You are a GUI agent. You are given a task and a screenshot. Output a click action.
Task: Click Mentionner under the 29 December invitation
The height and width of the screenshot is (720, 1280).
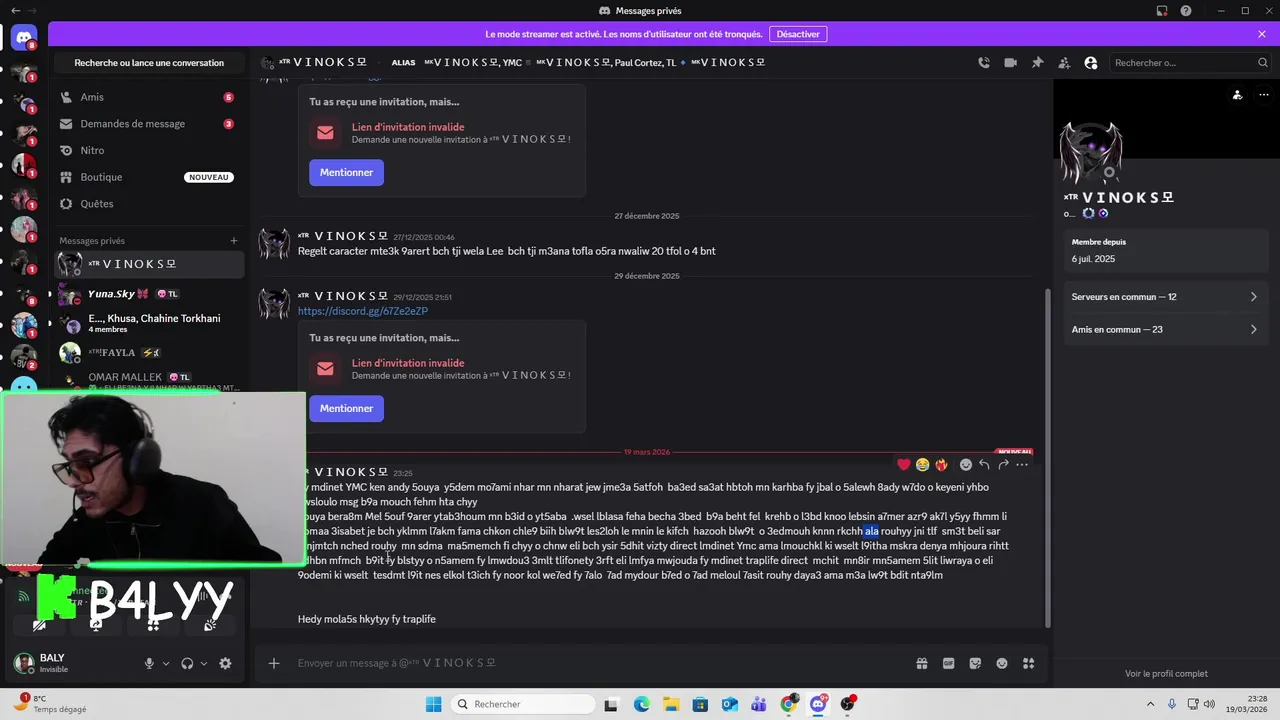click(x=346, y=408)
